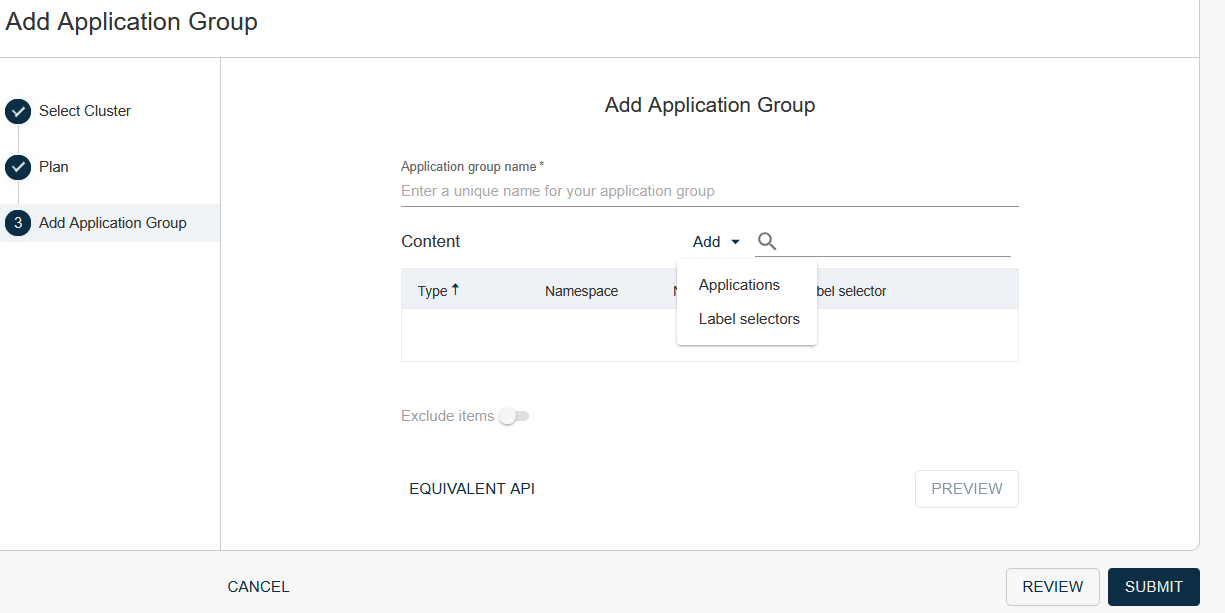This screenshot has width=1225, height=613.
Task: Go to the Select Cluster step
Action: (85, 111)
